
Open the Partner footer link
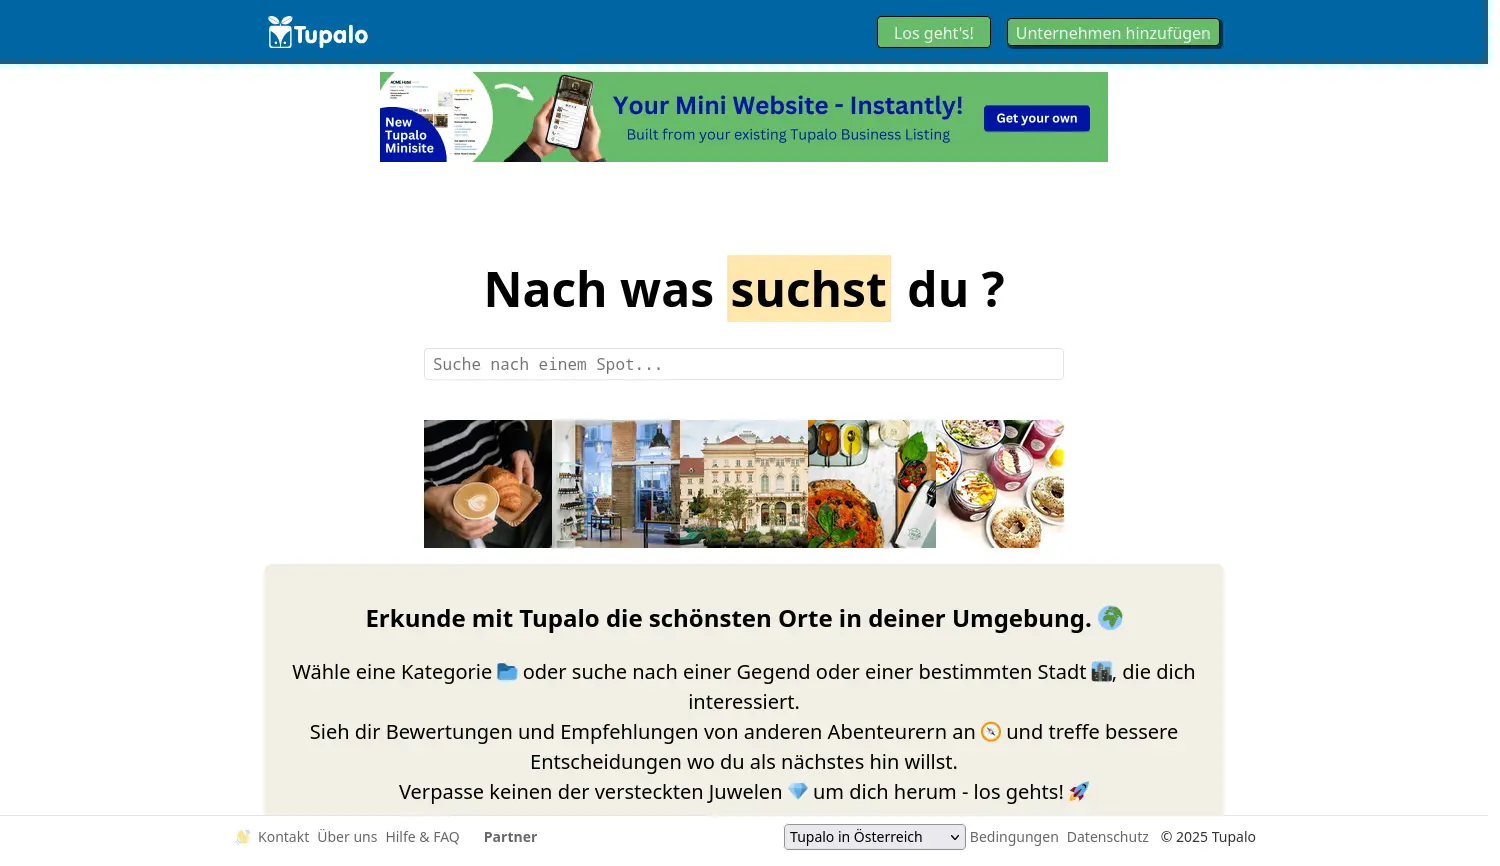[x=510, y=837]
